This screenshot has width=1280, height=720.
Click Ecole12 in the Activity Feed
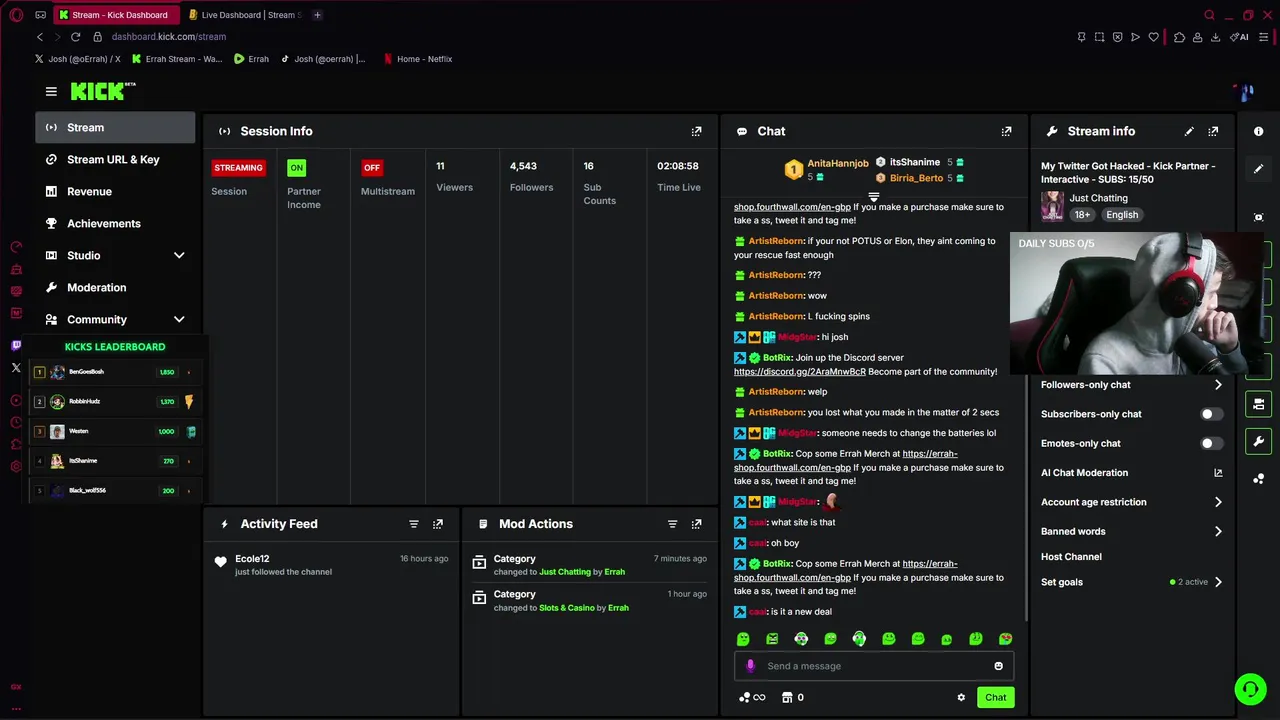(252, 559)
